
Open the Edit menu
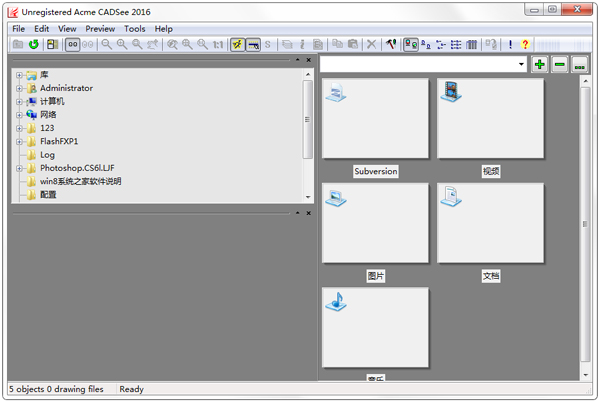41,29
